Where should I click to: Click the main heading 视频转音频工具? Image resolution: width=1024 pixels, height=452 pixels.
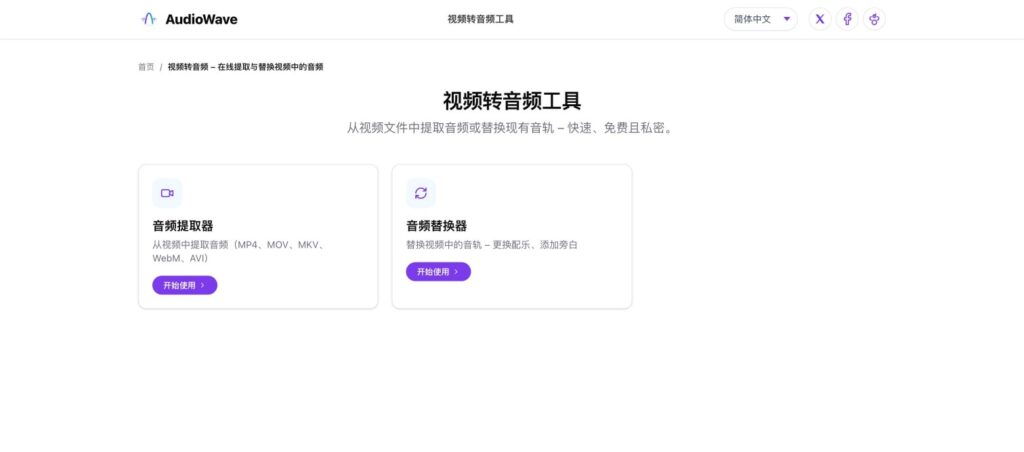[512, 101]
